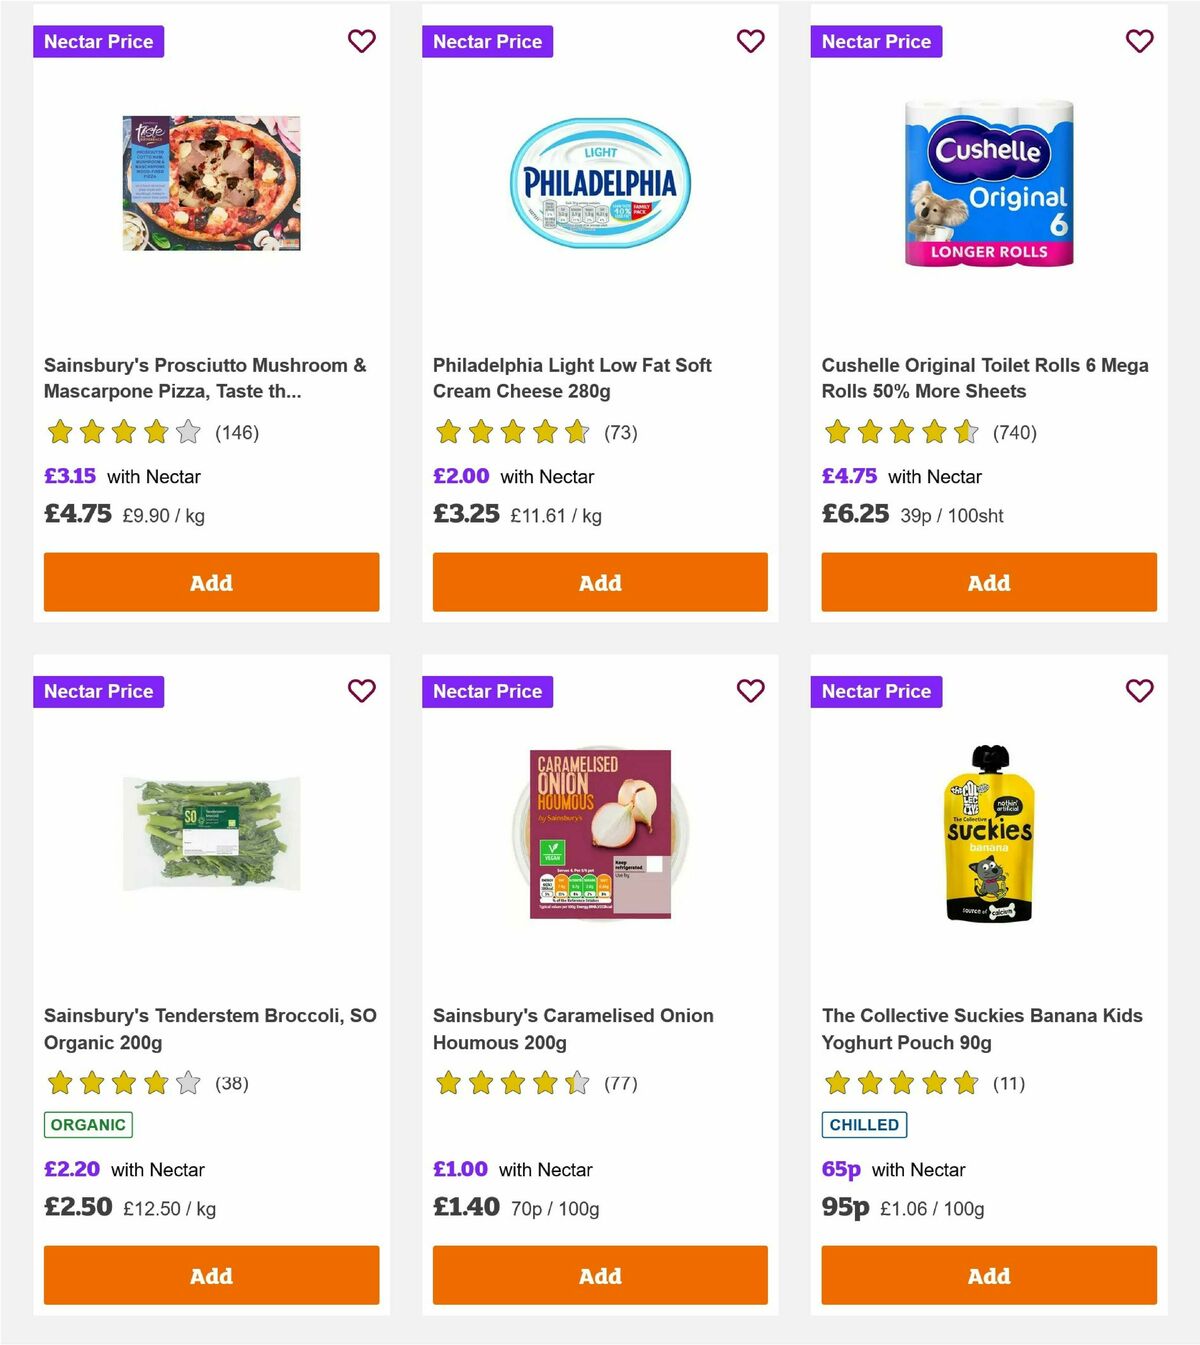Select the Nectar Price badge on the pizza card
This screenshot has width=1200, height=1345.
pos(99,41)
